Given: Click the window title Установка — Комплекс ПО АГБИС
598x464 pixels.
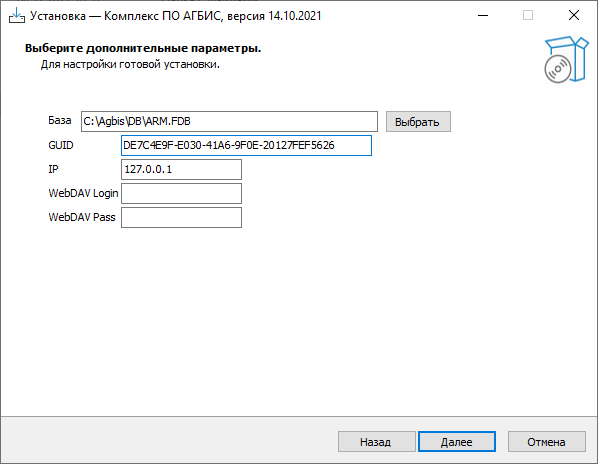Looking at the screenshot, I should 175,16.
